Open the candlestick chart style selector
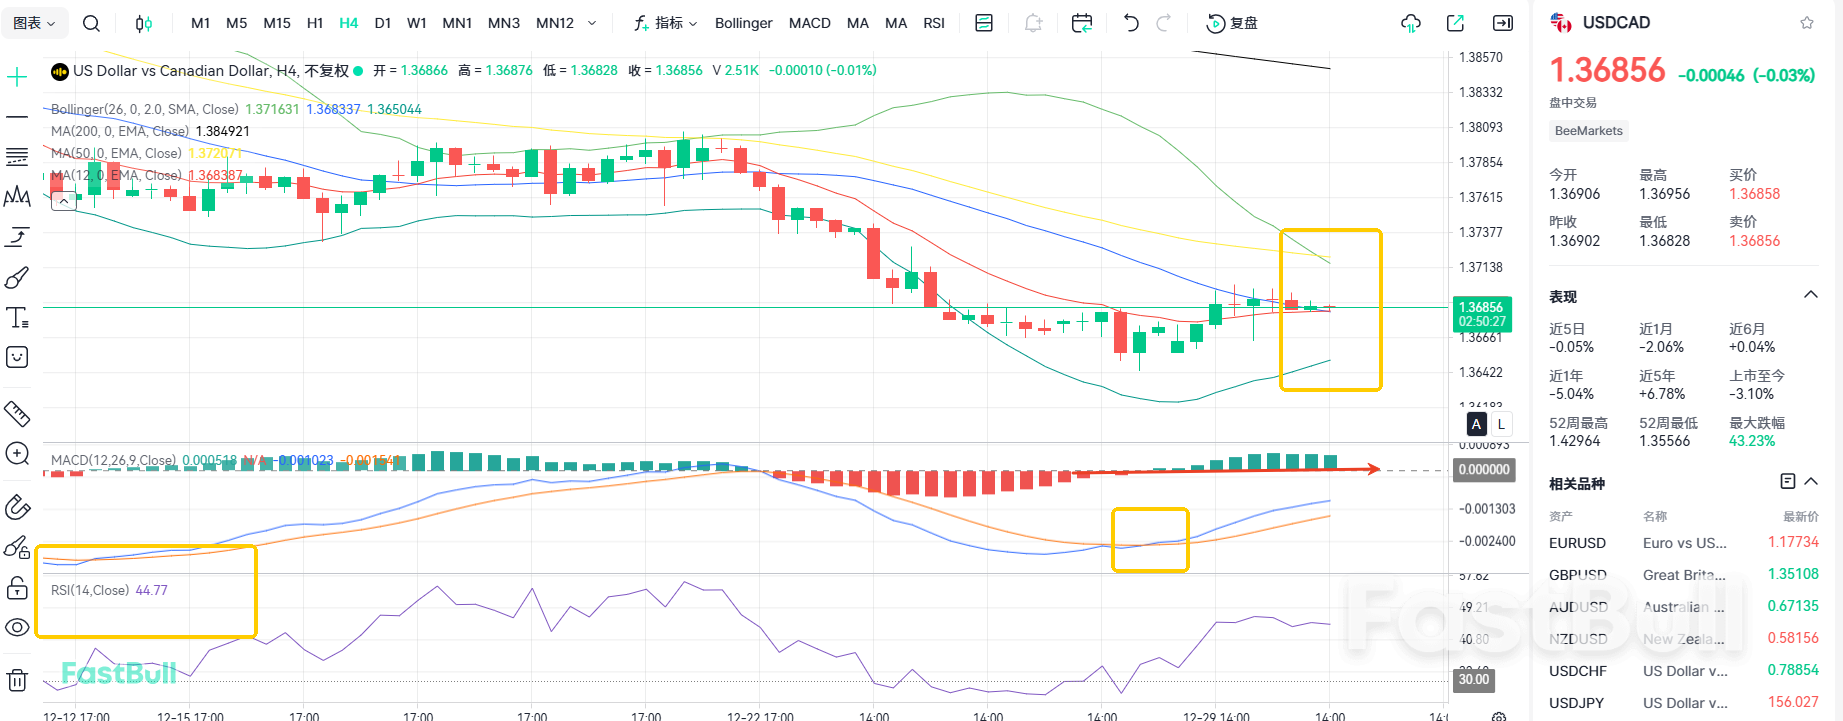 click(144, 23)
